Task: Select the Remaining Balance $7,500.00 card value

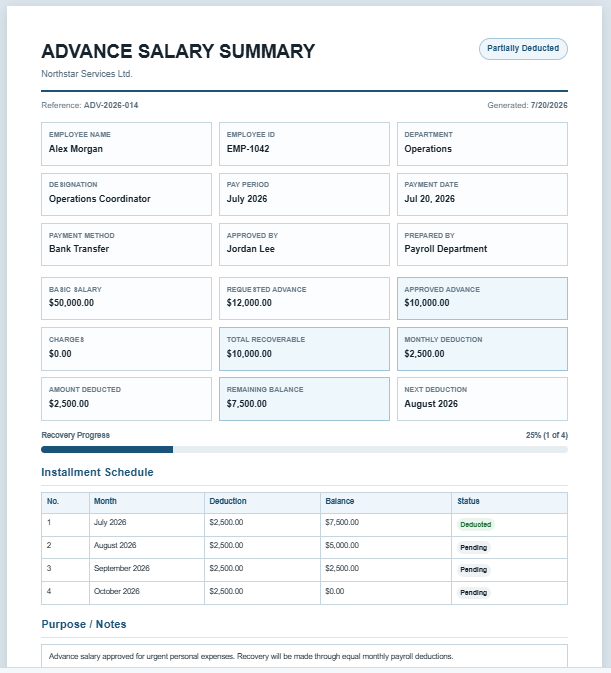Action: 247,404
